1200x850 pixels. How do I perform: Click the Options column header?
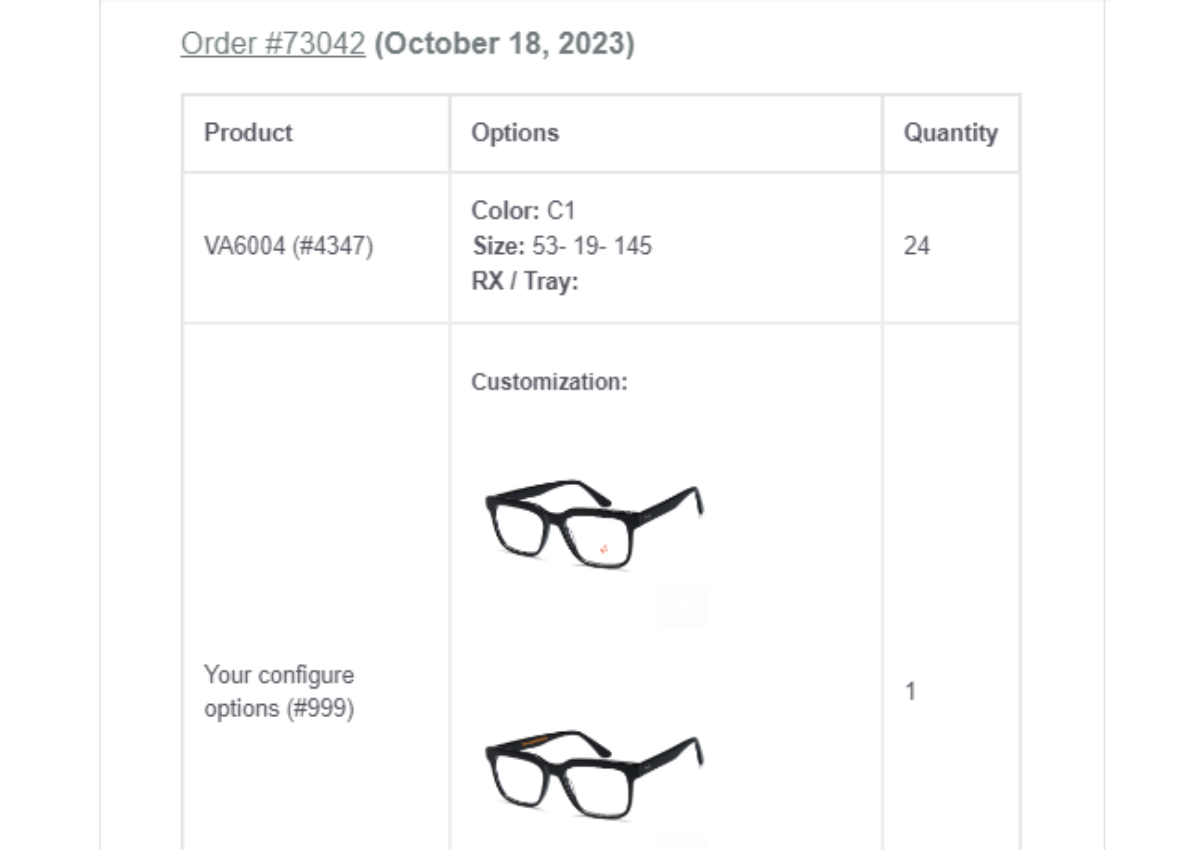(515, 133)
